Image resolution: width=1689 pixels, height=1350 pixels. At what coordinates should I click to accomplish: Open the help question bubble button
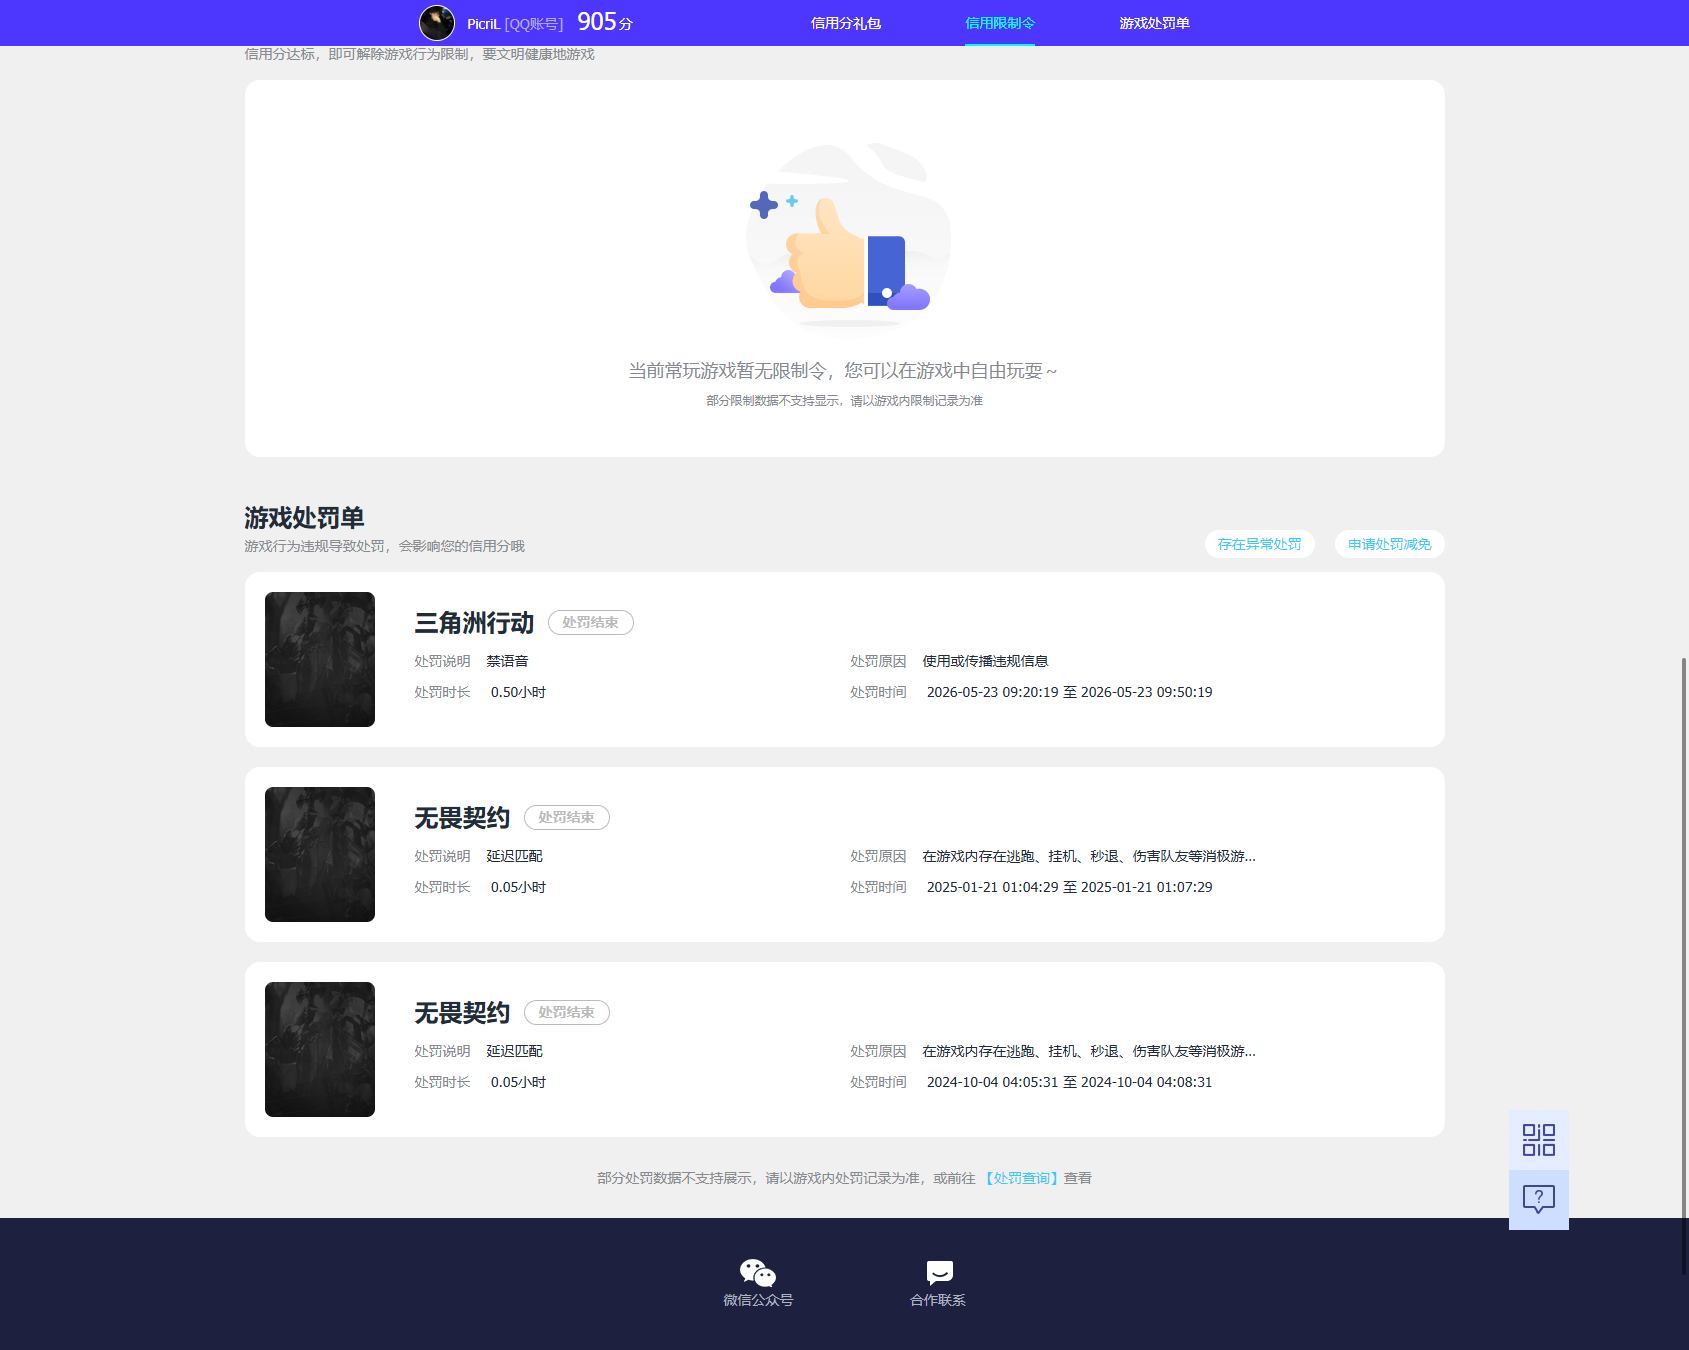pyautogui.click(x=1538, y=1199)
